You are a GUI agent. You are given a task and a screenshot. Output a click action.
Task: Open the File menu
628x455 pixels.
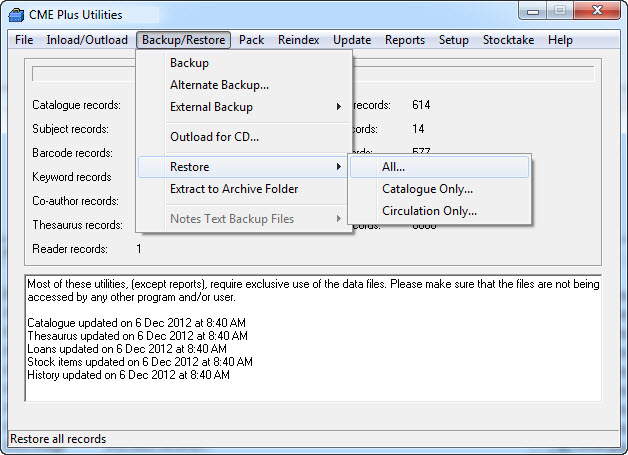pyautogui.click(x=24, y=40)
